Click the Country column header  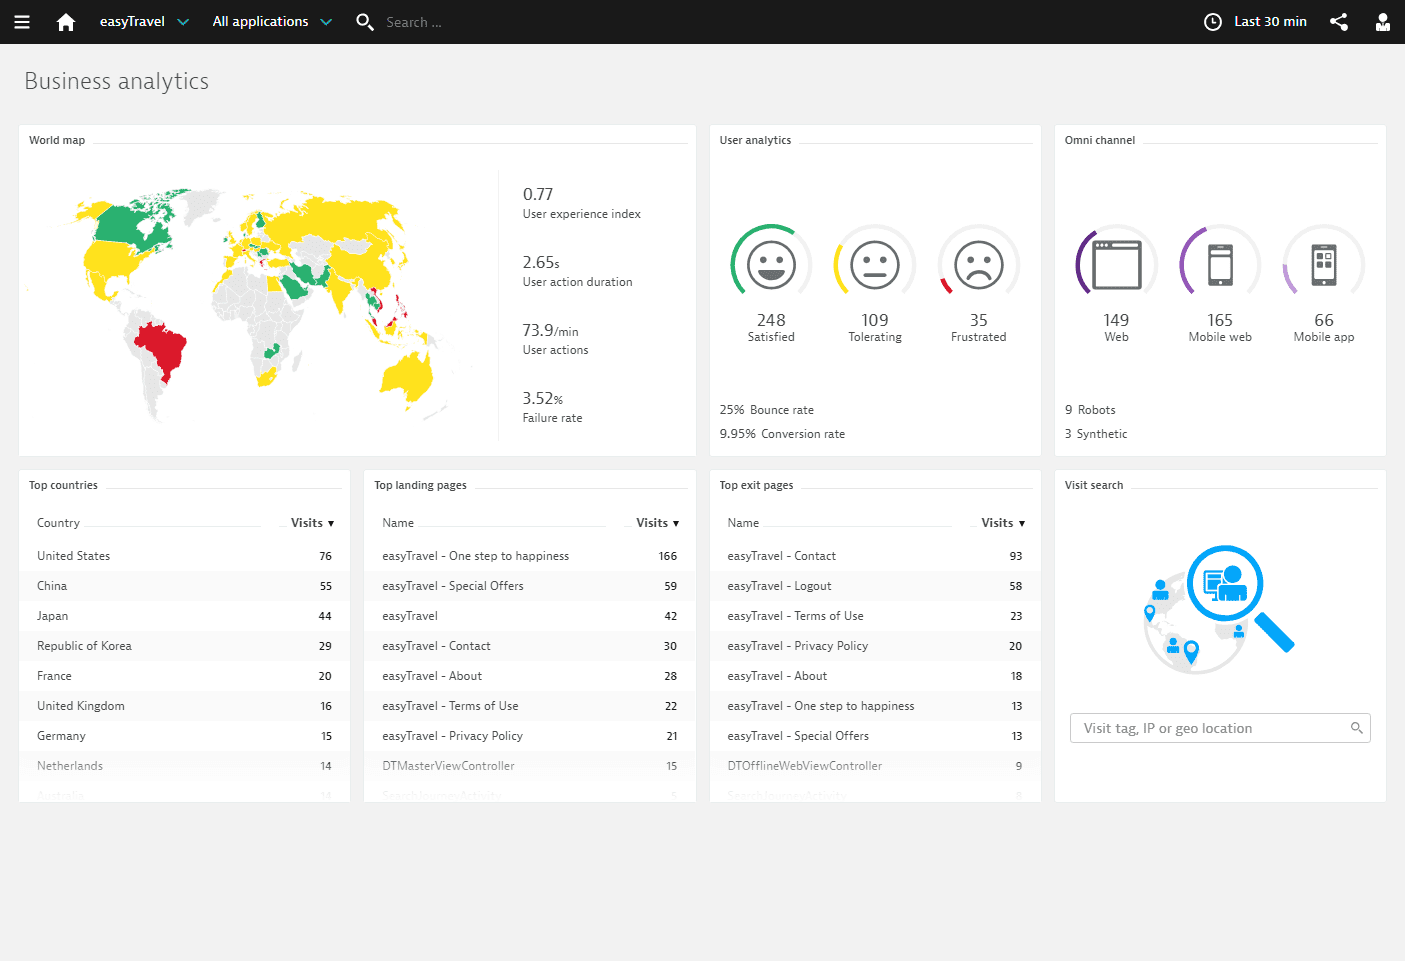[58, 523]
